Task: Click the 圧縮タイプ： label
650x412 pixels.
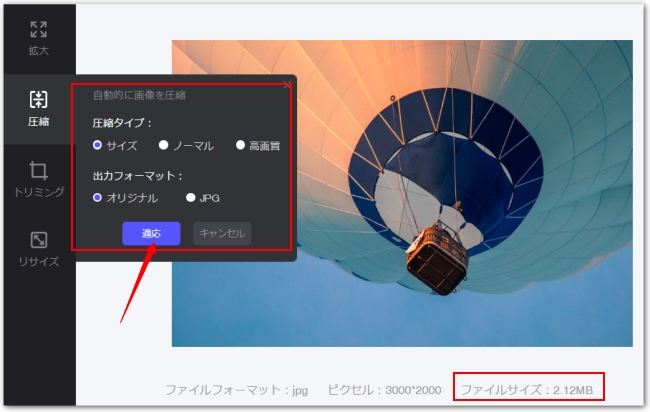Action: tap(122, 123)
